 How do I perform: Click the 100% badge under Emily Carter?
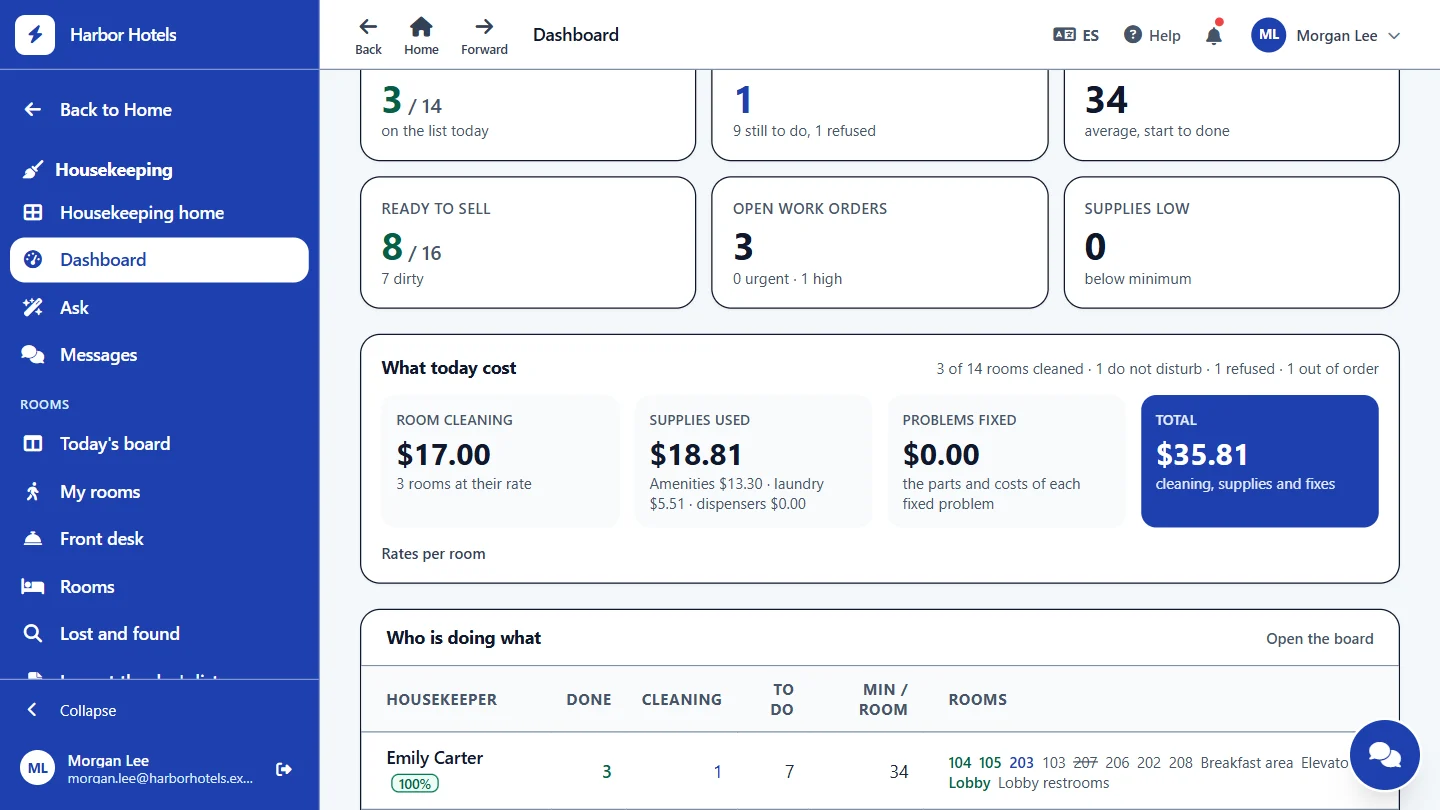[415, 784]
